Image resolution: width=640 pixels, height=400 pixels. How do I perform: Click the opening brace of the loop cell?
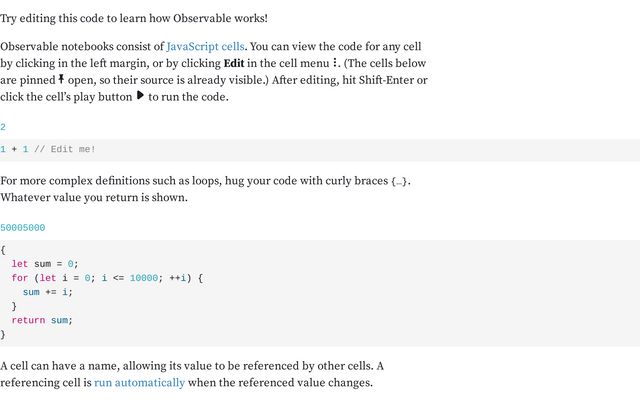(x=3, y=250)
